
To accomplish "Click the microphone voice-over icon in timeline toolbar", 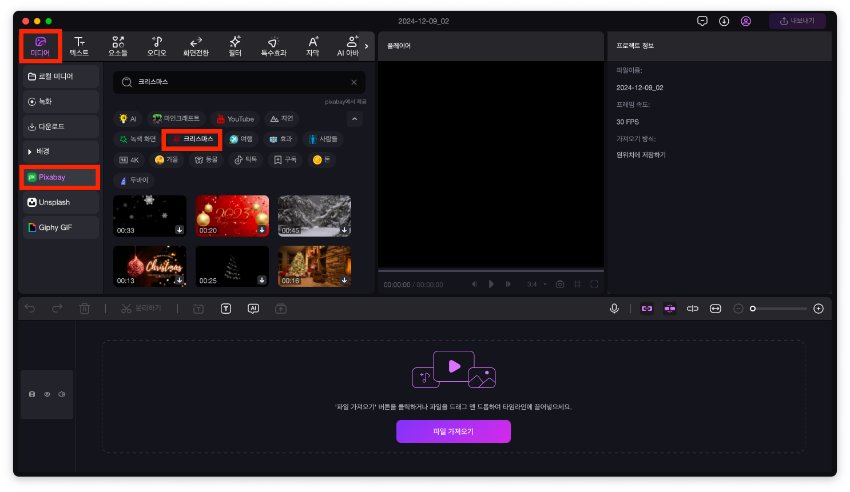I will pyautogui.click(x=614, y=309).
